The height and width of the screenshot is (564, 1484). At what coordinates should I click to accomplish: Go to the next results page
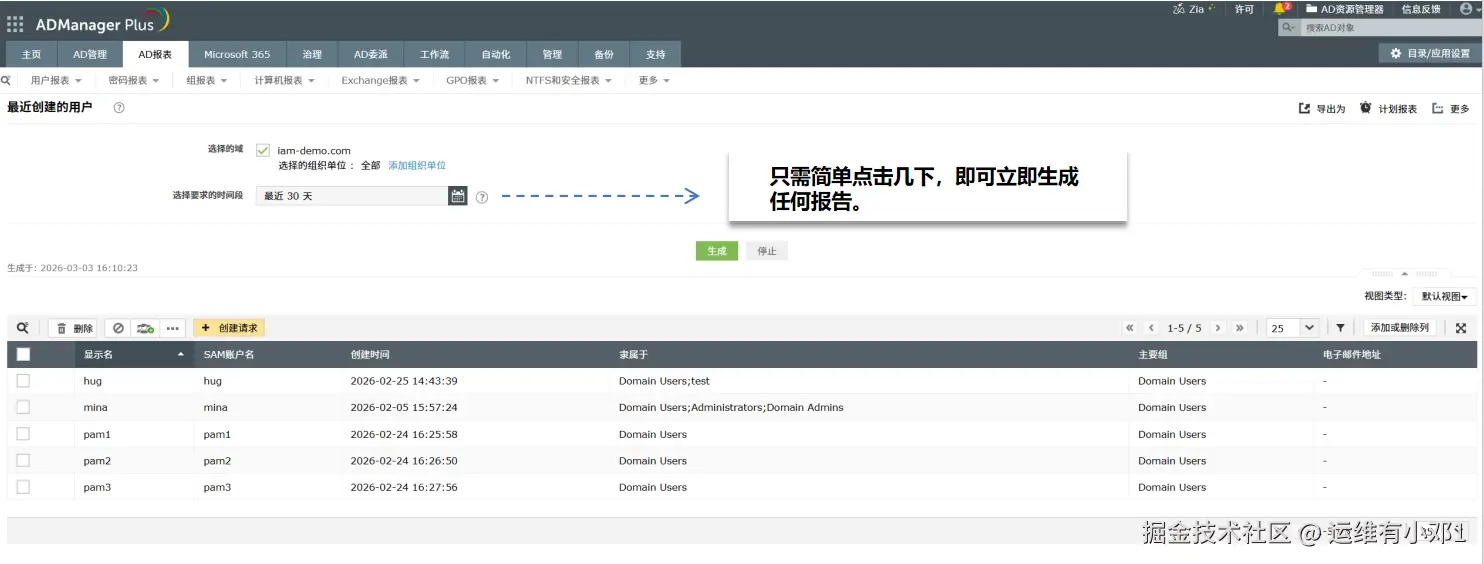(1218, 328)
